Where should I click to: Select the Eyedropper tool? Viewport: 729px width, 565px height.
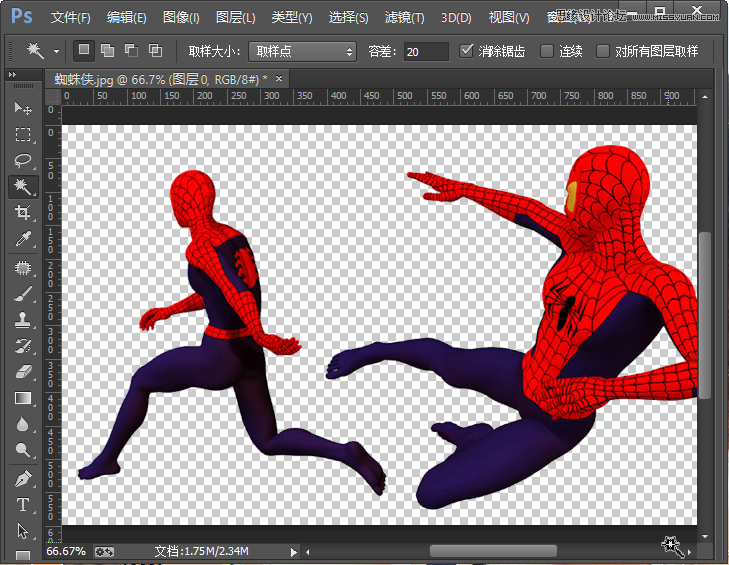click(x=23, y=239)
